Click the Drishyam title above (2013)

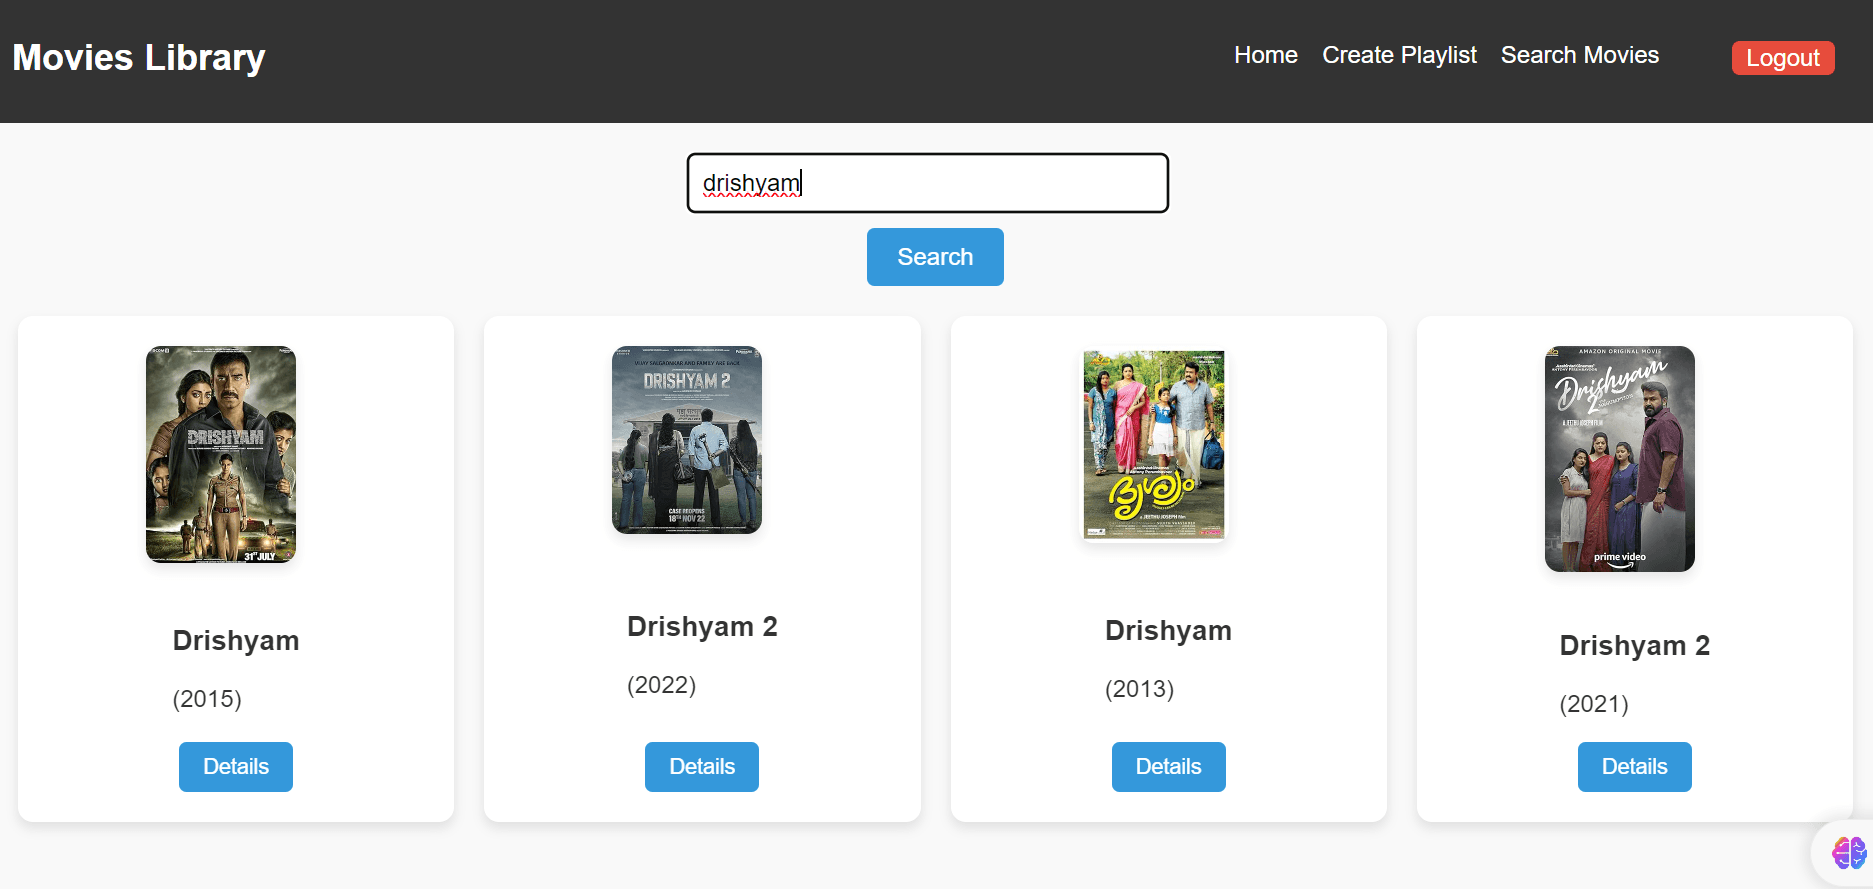tap(1168, 631)
